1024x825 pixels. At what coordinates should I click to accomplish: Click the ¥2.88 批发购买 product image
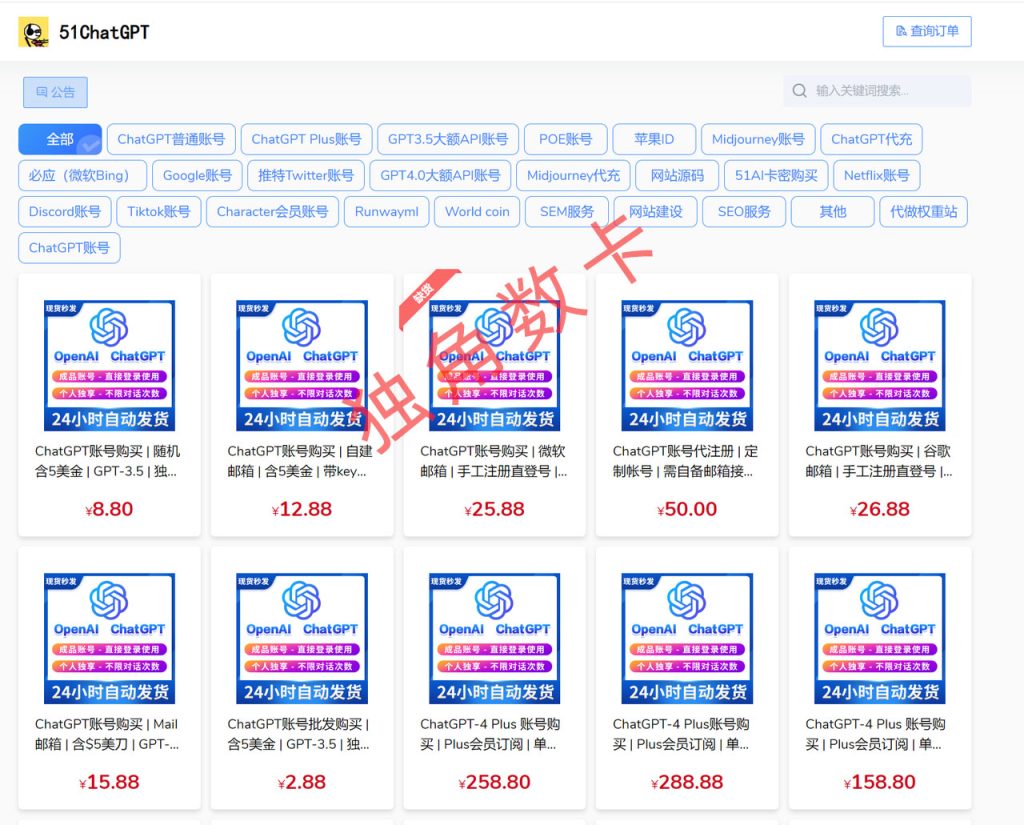[x=302, y=638]
